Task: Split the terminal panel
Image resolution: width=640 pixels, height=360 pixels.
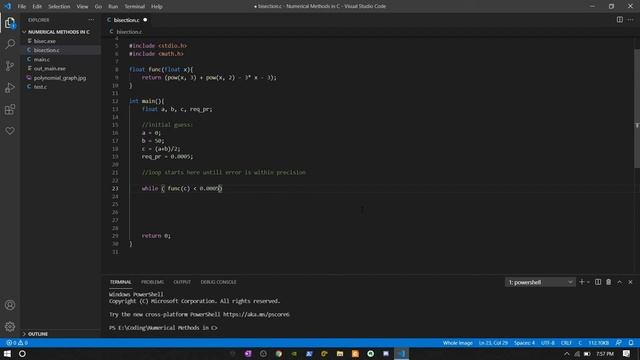Action: [x=598, y=282]
